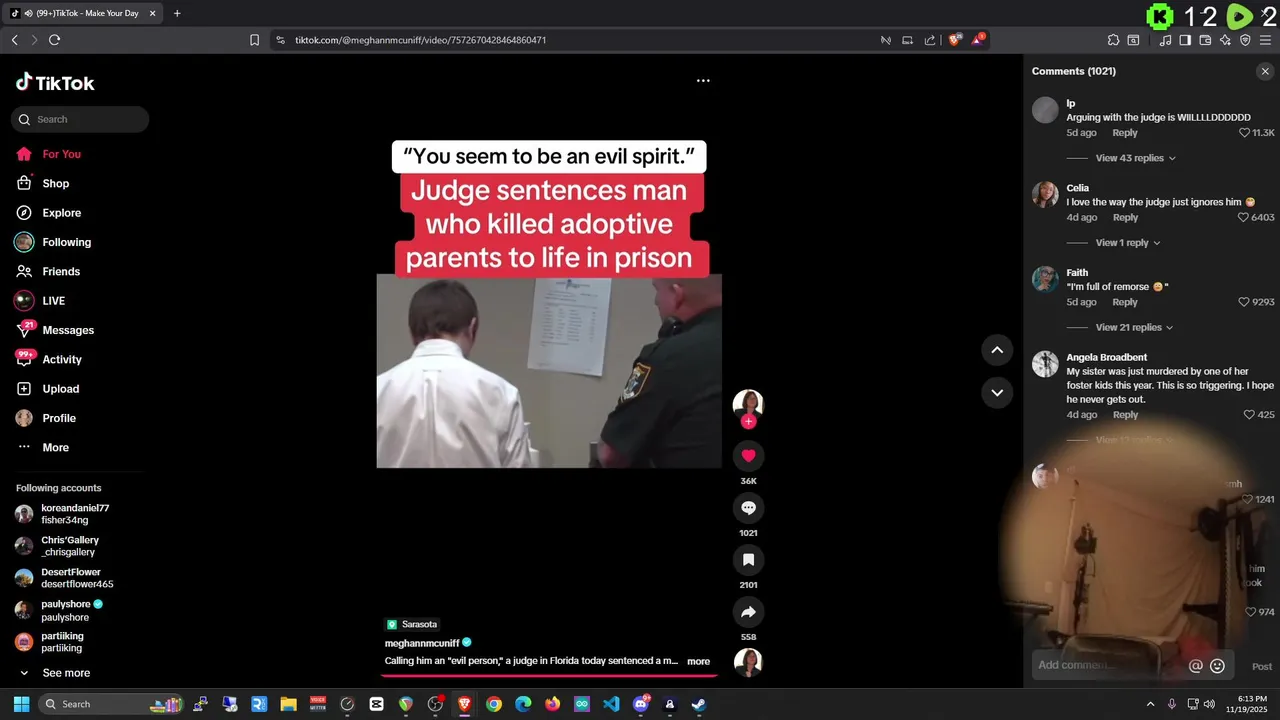This screenshot has width=1280, height=720.
Task: Go to previous video with up arrow
Action: click(x=997, y=350)
